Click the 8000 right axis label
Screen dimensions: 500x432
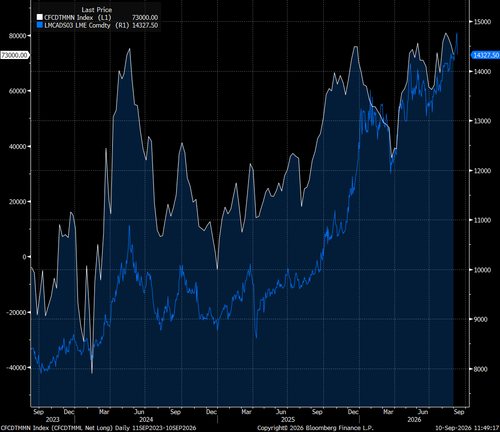click(x=481, y=369)
